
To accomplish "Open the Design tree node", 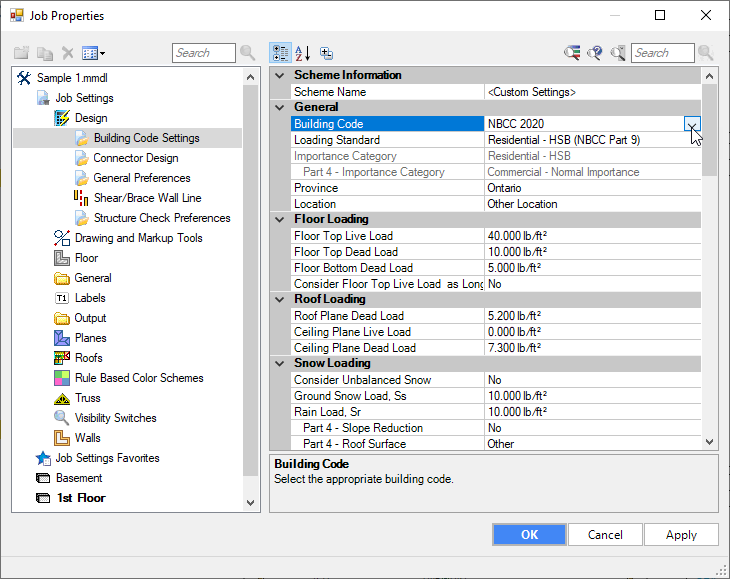I will (x=91, y=118).
